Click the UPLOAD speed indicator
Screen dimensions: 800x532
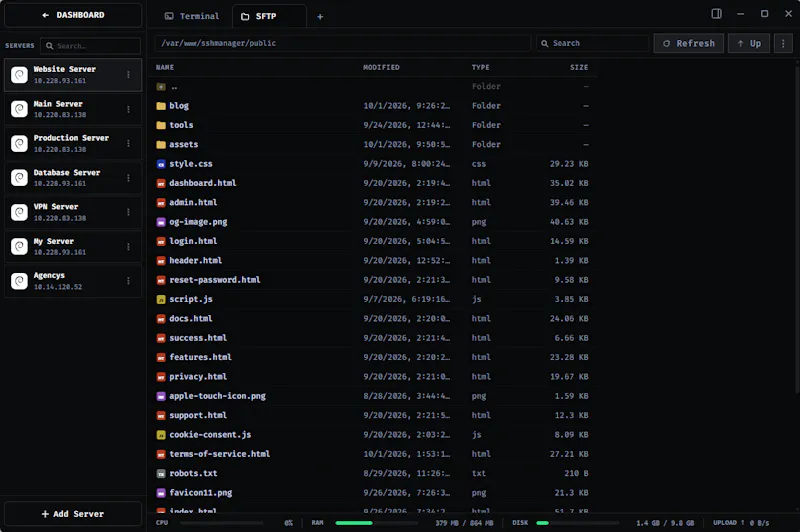pyautogui.click(x=741, y=523)
